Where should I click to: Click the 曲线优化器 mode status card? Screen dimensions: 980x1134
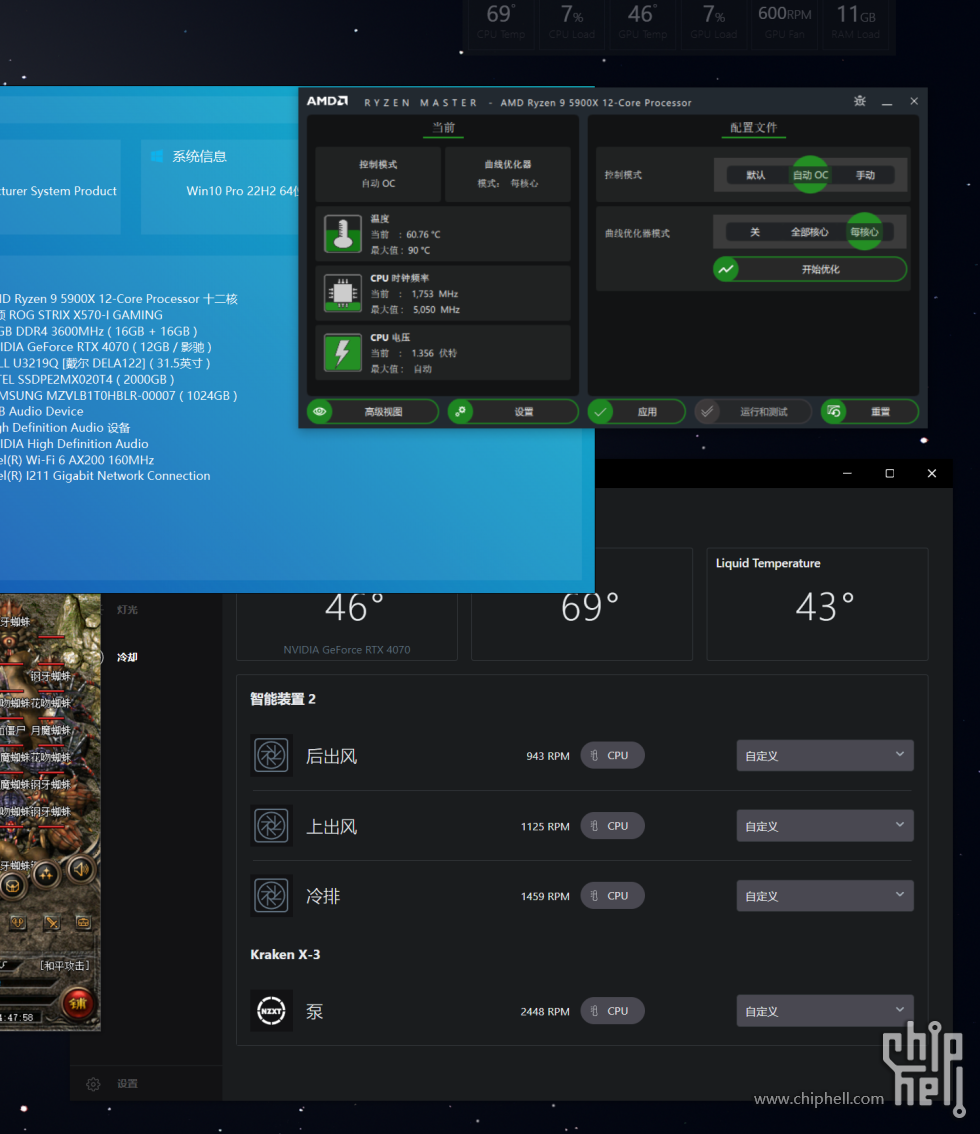tap(508, 174)
